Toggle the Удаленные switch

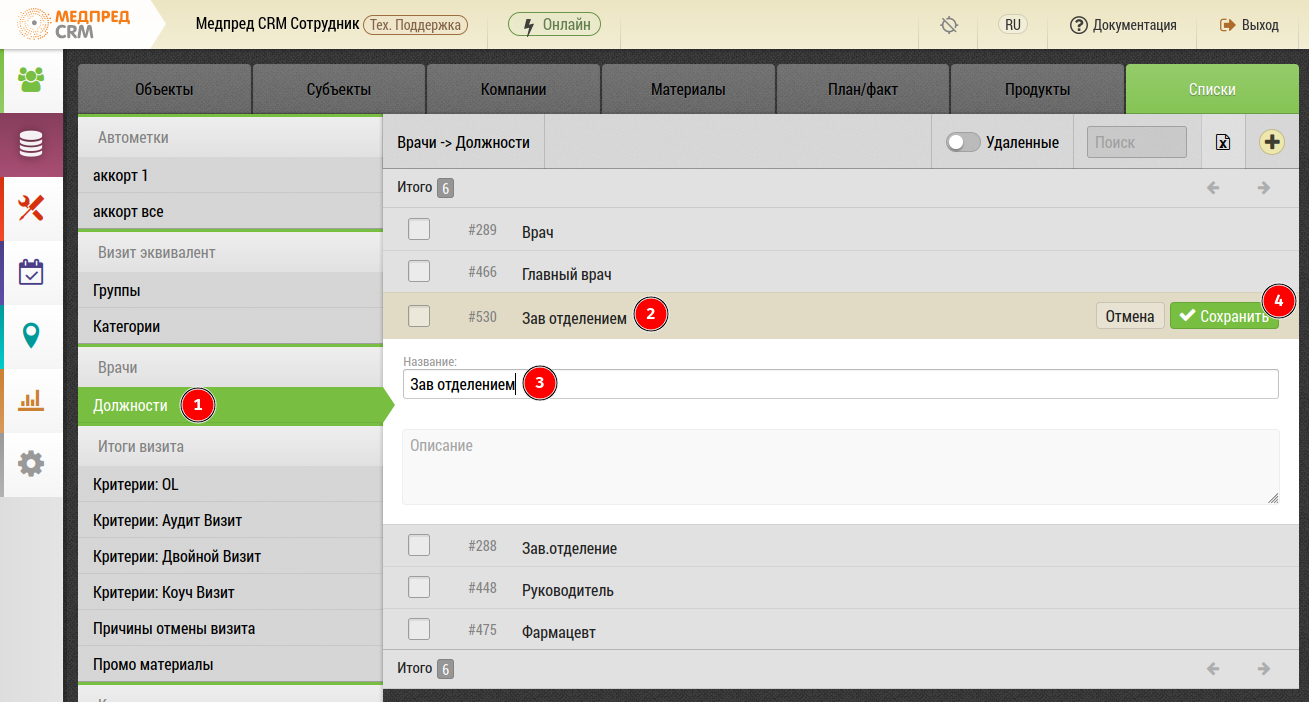point(963,142)
